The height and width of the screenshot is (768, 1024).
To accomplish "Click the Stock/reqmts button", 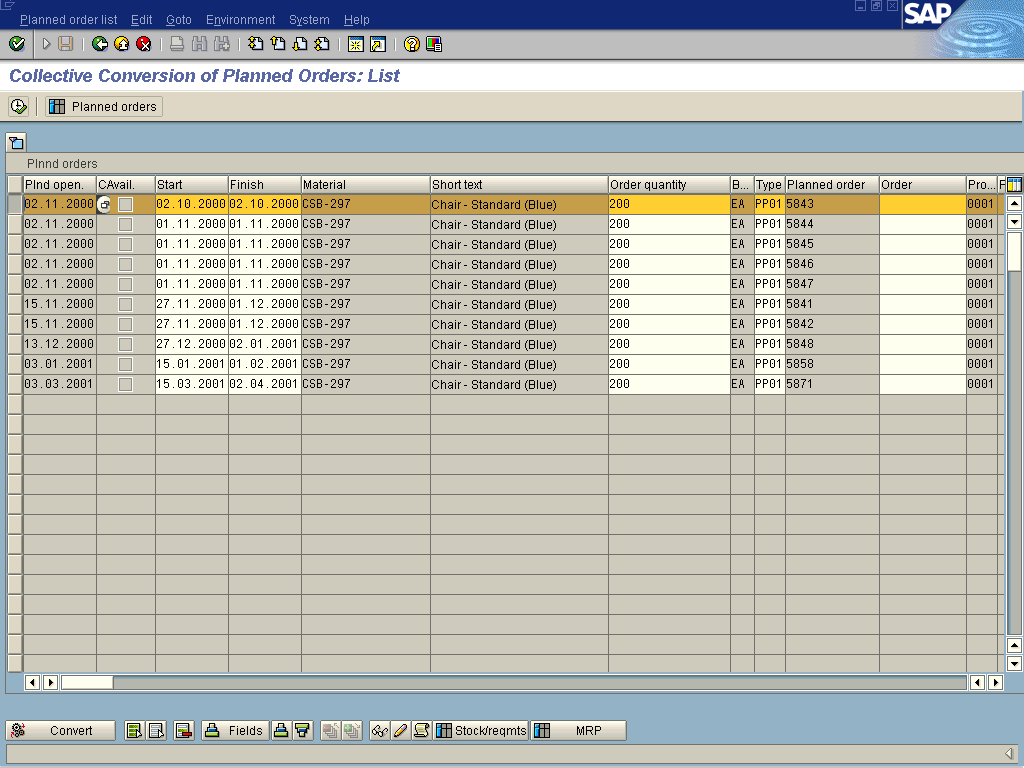I will tap(481, 730).
